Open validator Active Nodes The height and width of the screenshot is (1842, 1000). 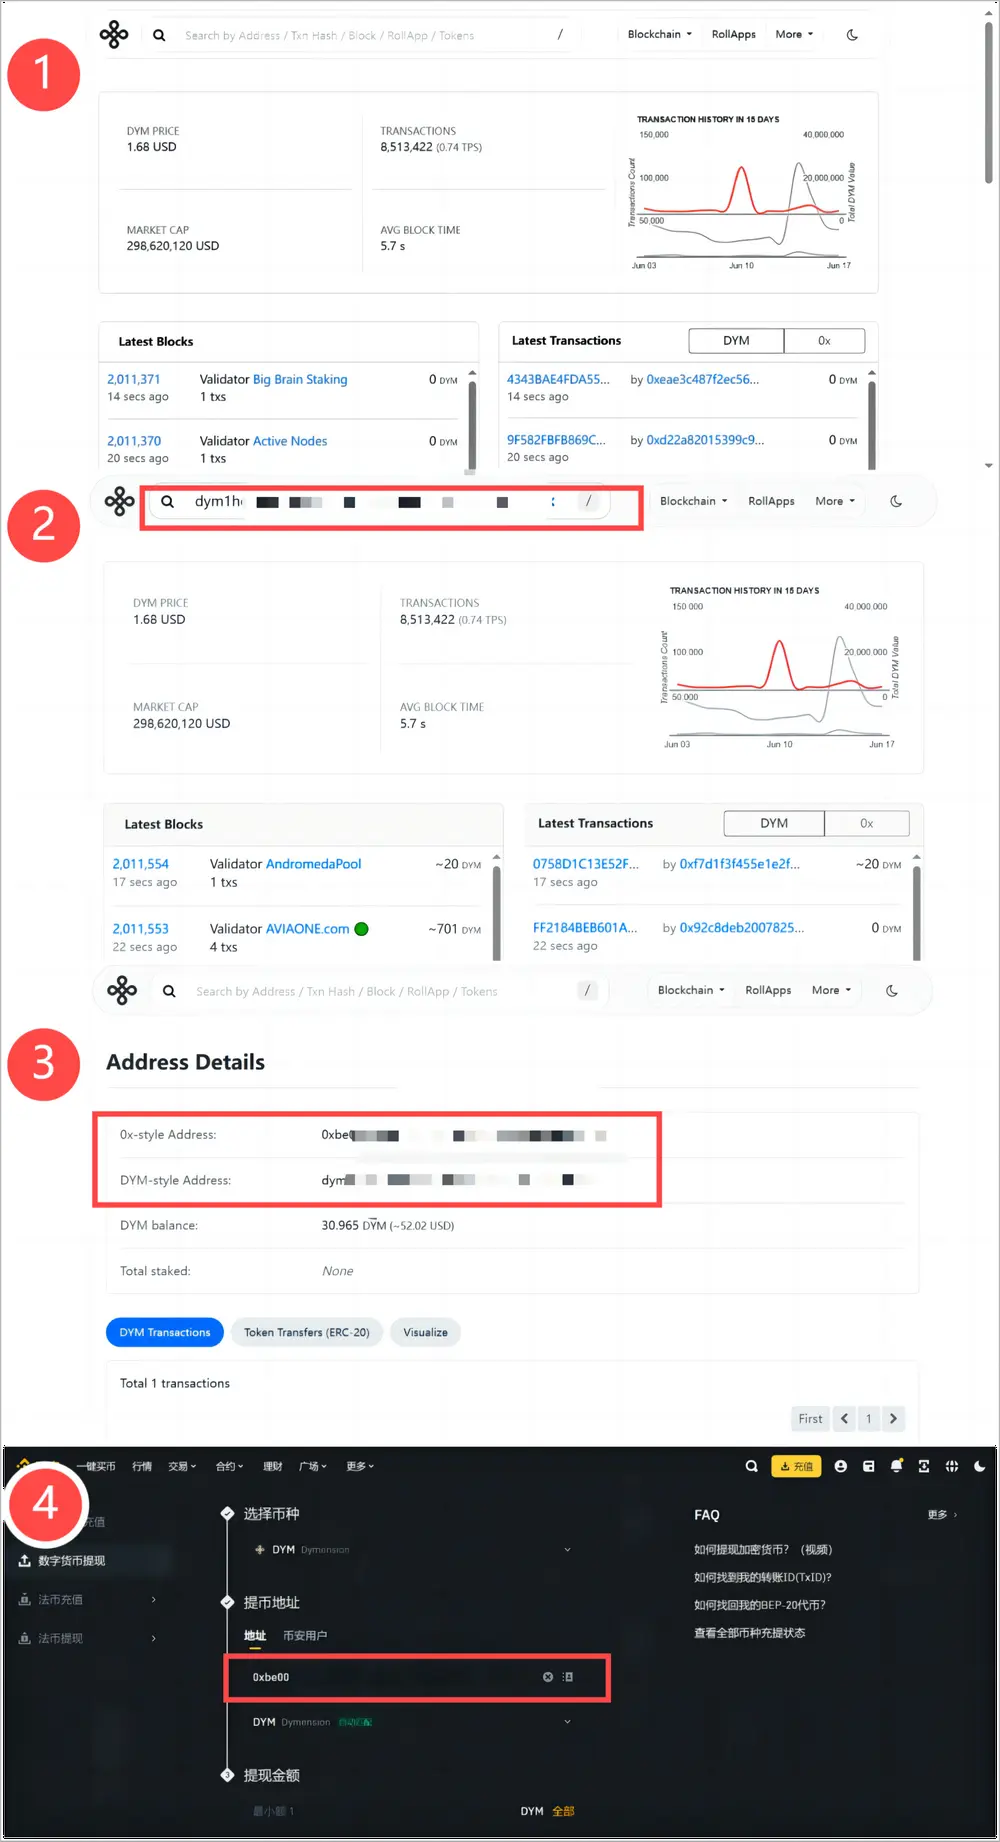coord(290,441)
